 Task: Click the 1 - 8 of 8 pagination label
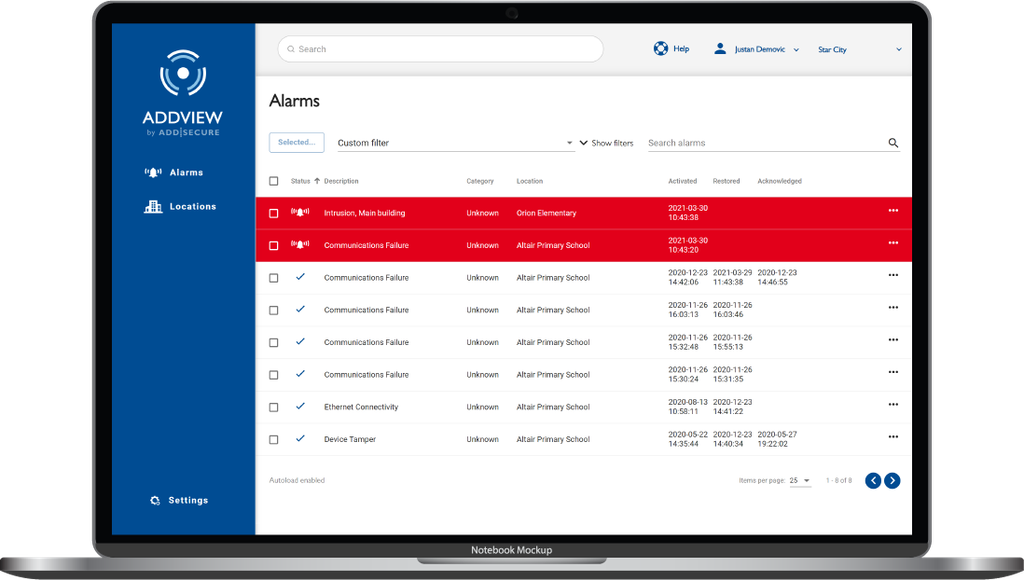839,481
